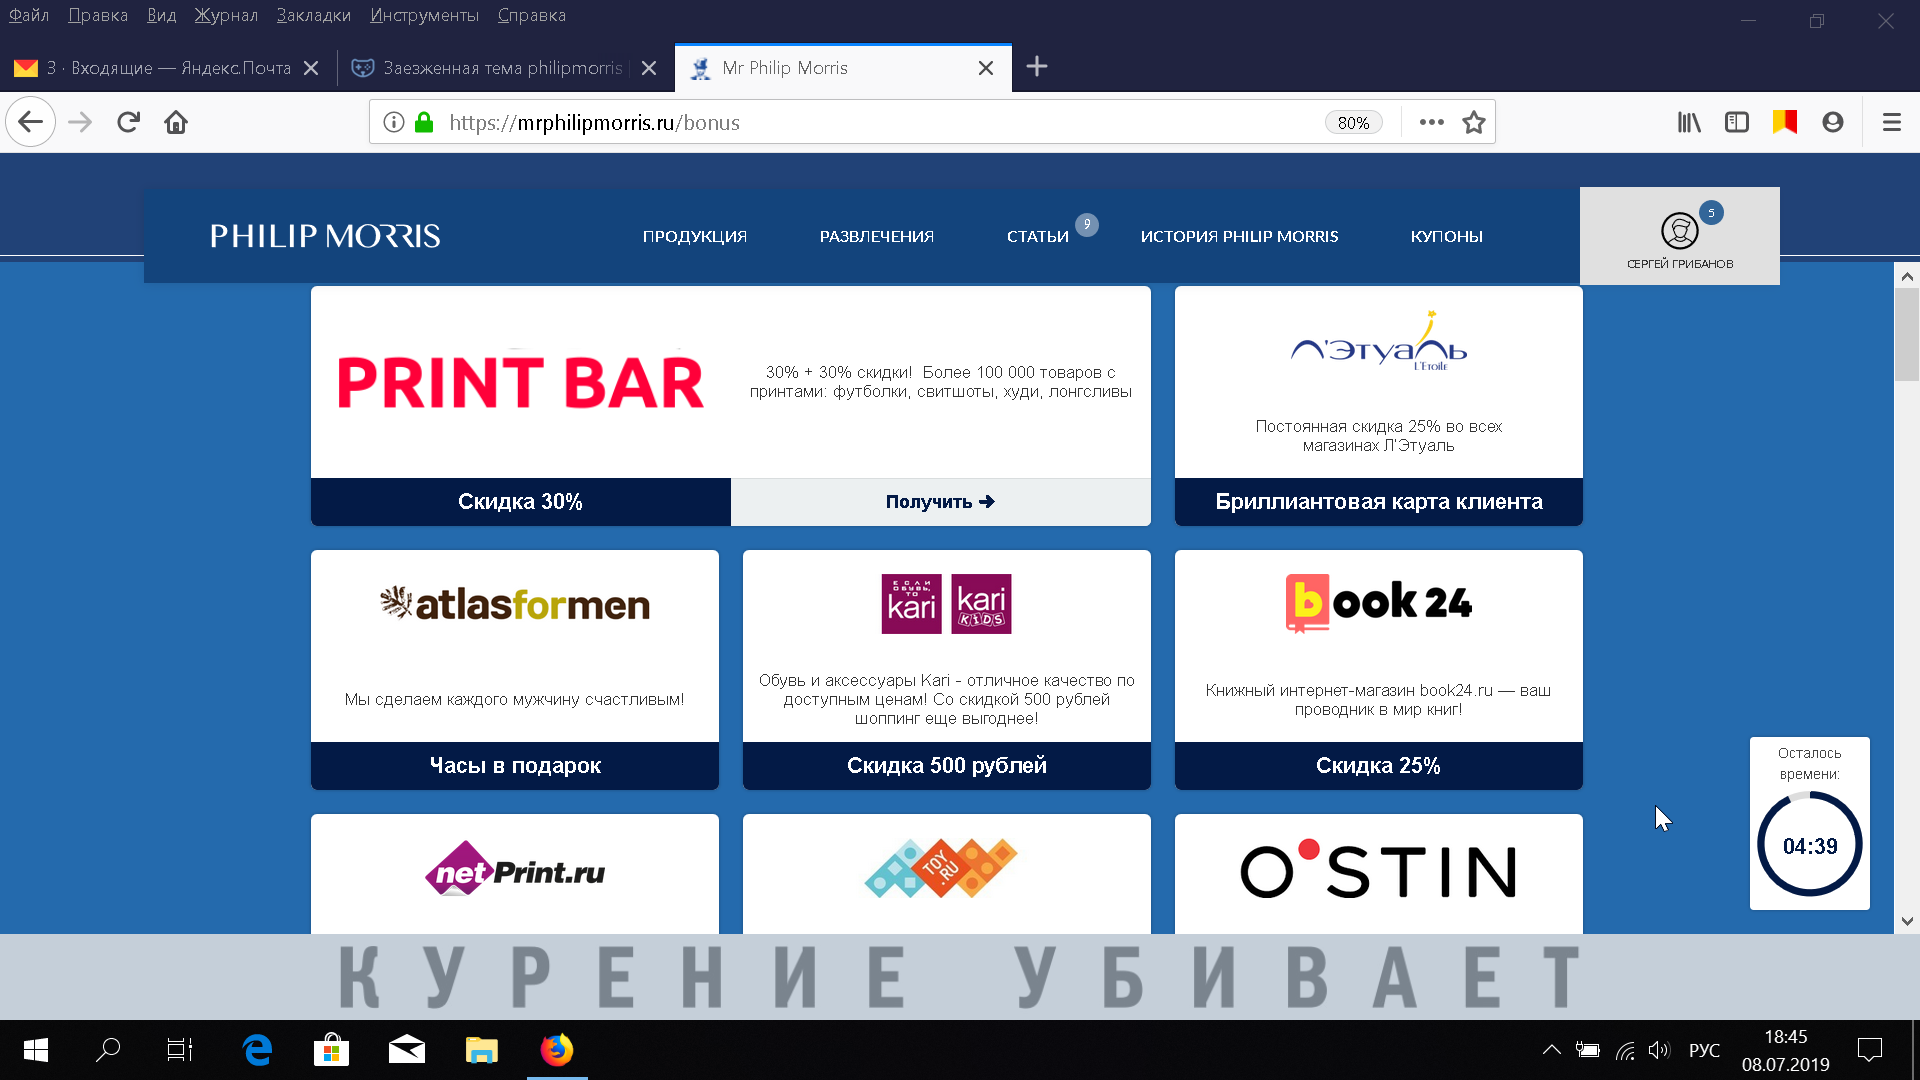Launch Microsoft Edge from taskbar
This screenshot has width=1920, height=1080.
[x=257, y=1050]
